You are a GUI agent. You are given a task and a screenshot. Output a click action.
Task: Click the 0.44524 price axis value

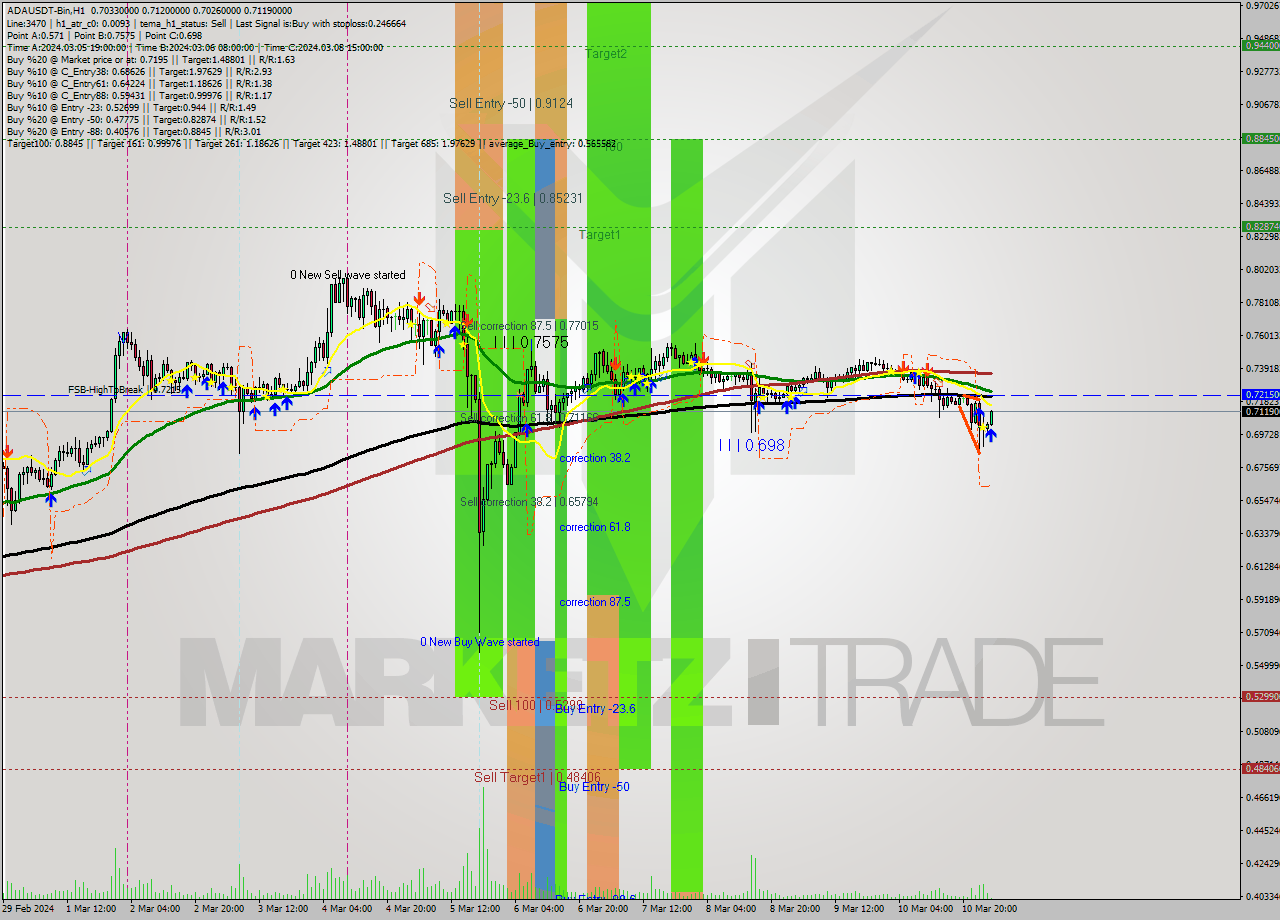1262,830
